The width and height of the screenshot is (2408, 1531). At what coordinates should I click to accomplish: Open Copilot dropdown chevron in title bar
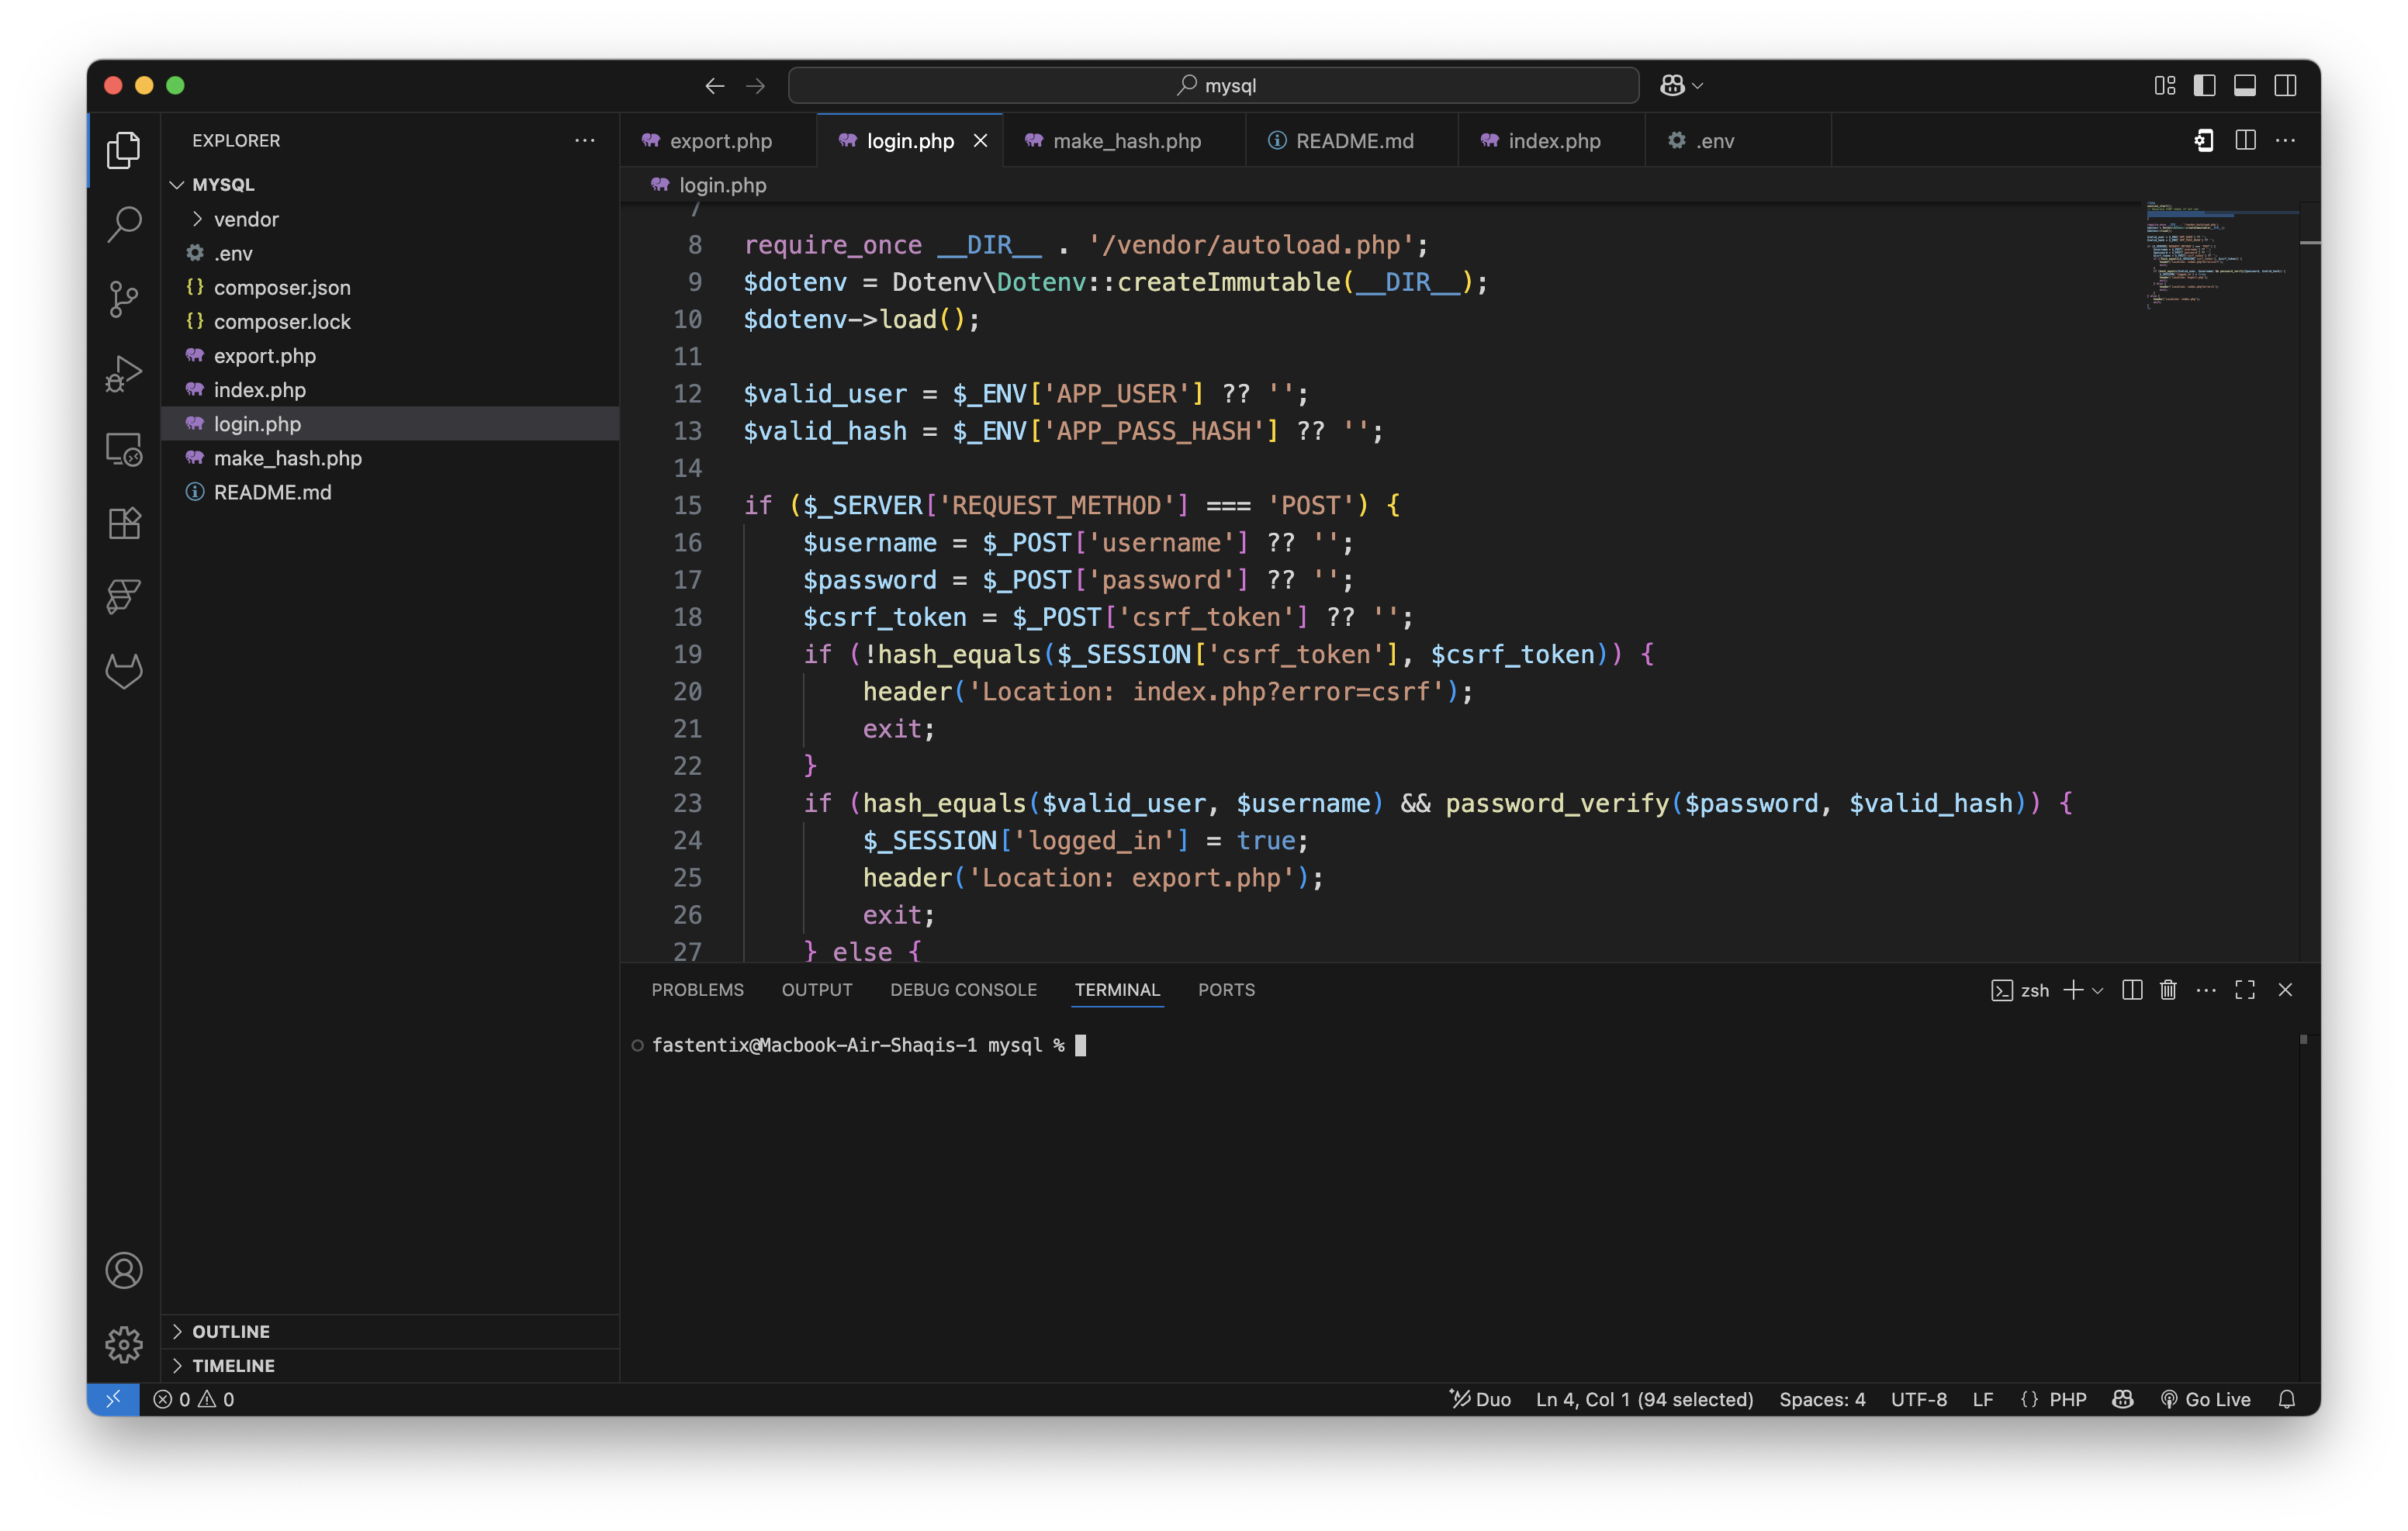1697,86
